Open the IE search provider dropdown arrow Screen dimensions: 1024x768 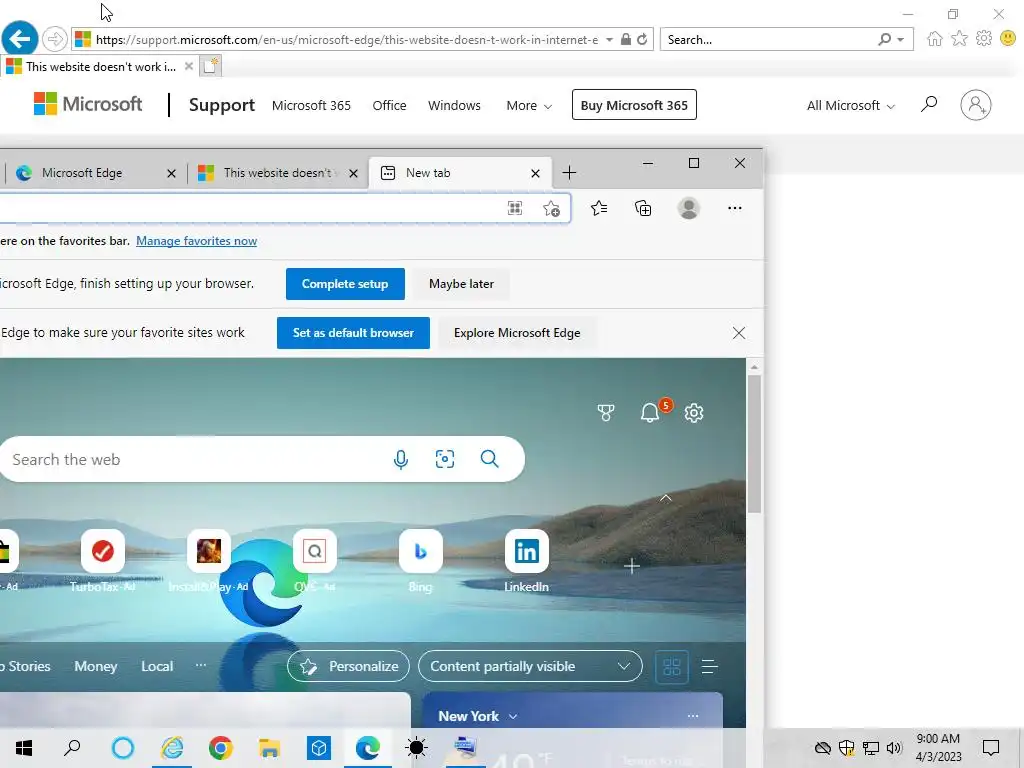tap(901, 39)
